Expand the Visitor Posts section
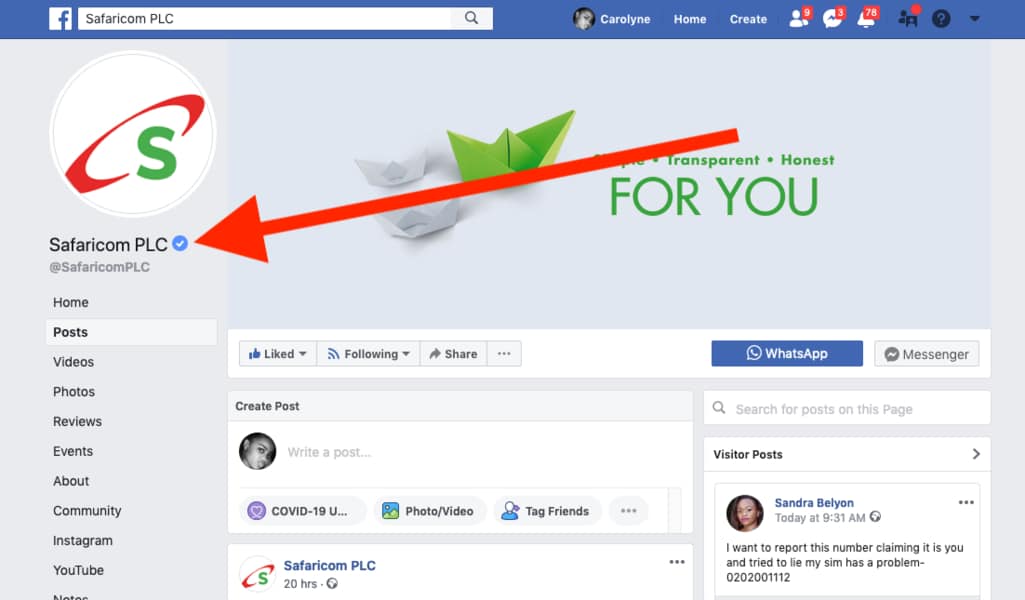The width and height of the screenshot is (1025, 600). (975, 454)
